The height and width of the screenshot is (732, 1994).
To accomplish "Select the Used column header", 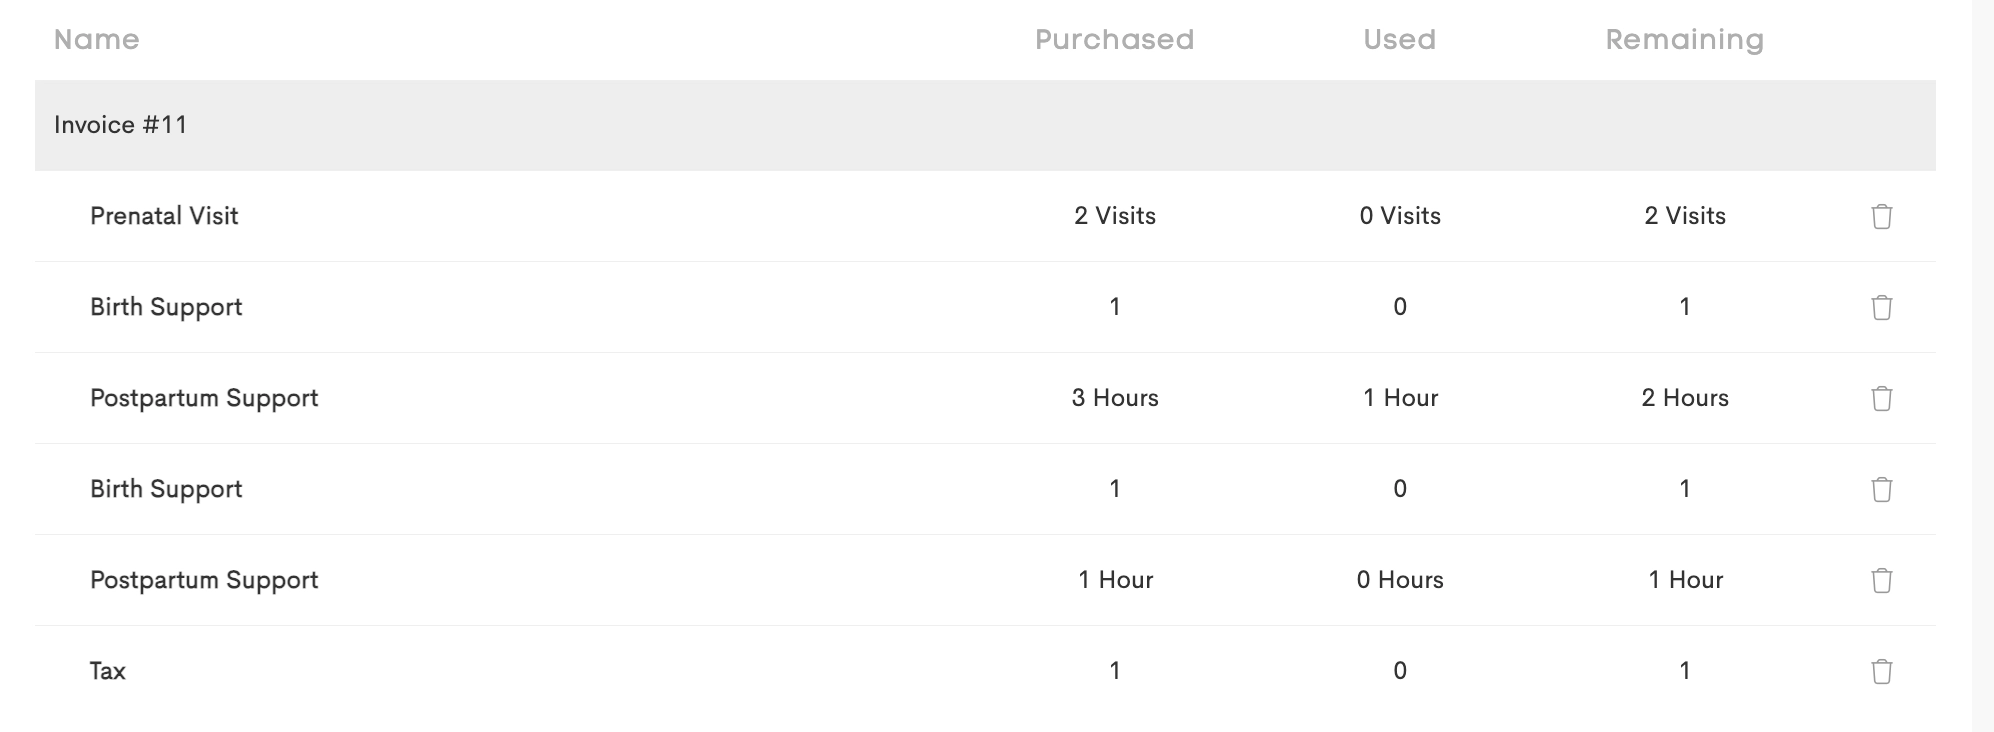I will click(1399, 40).
